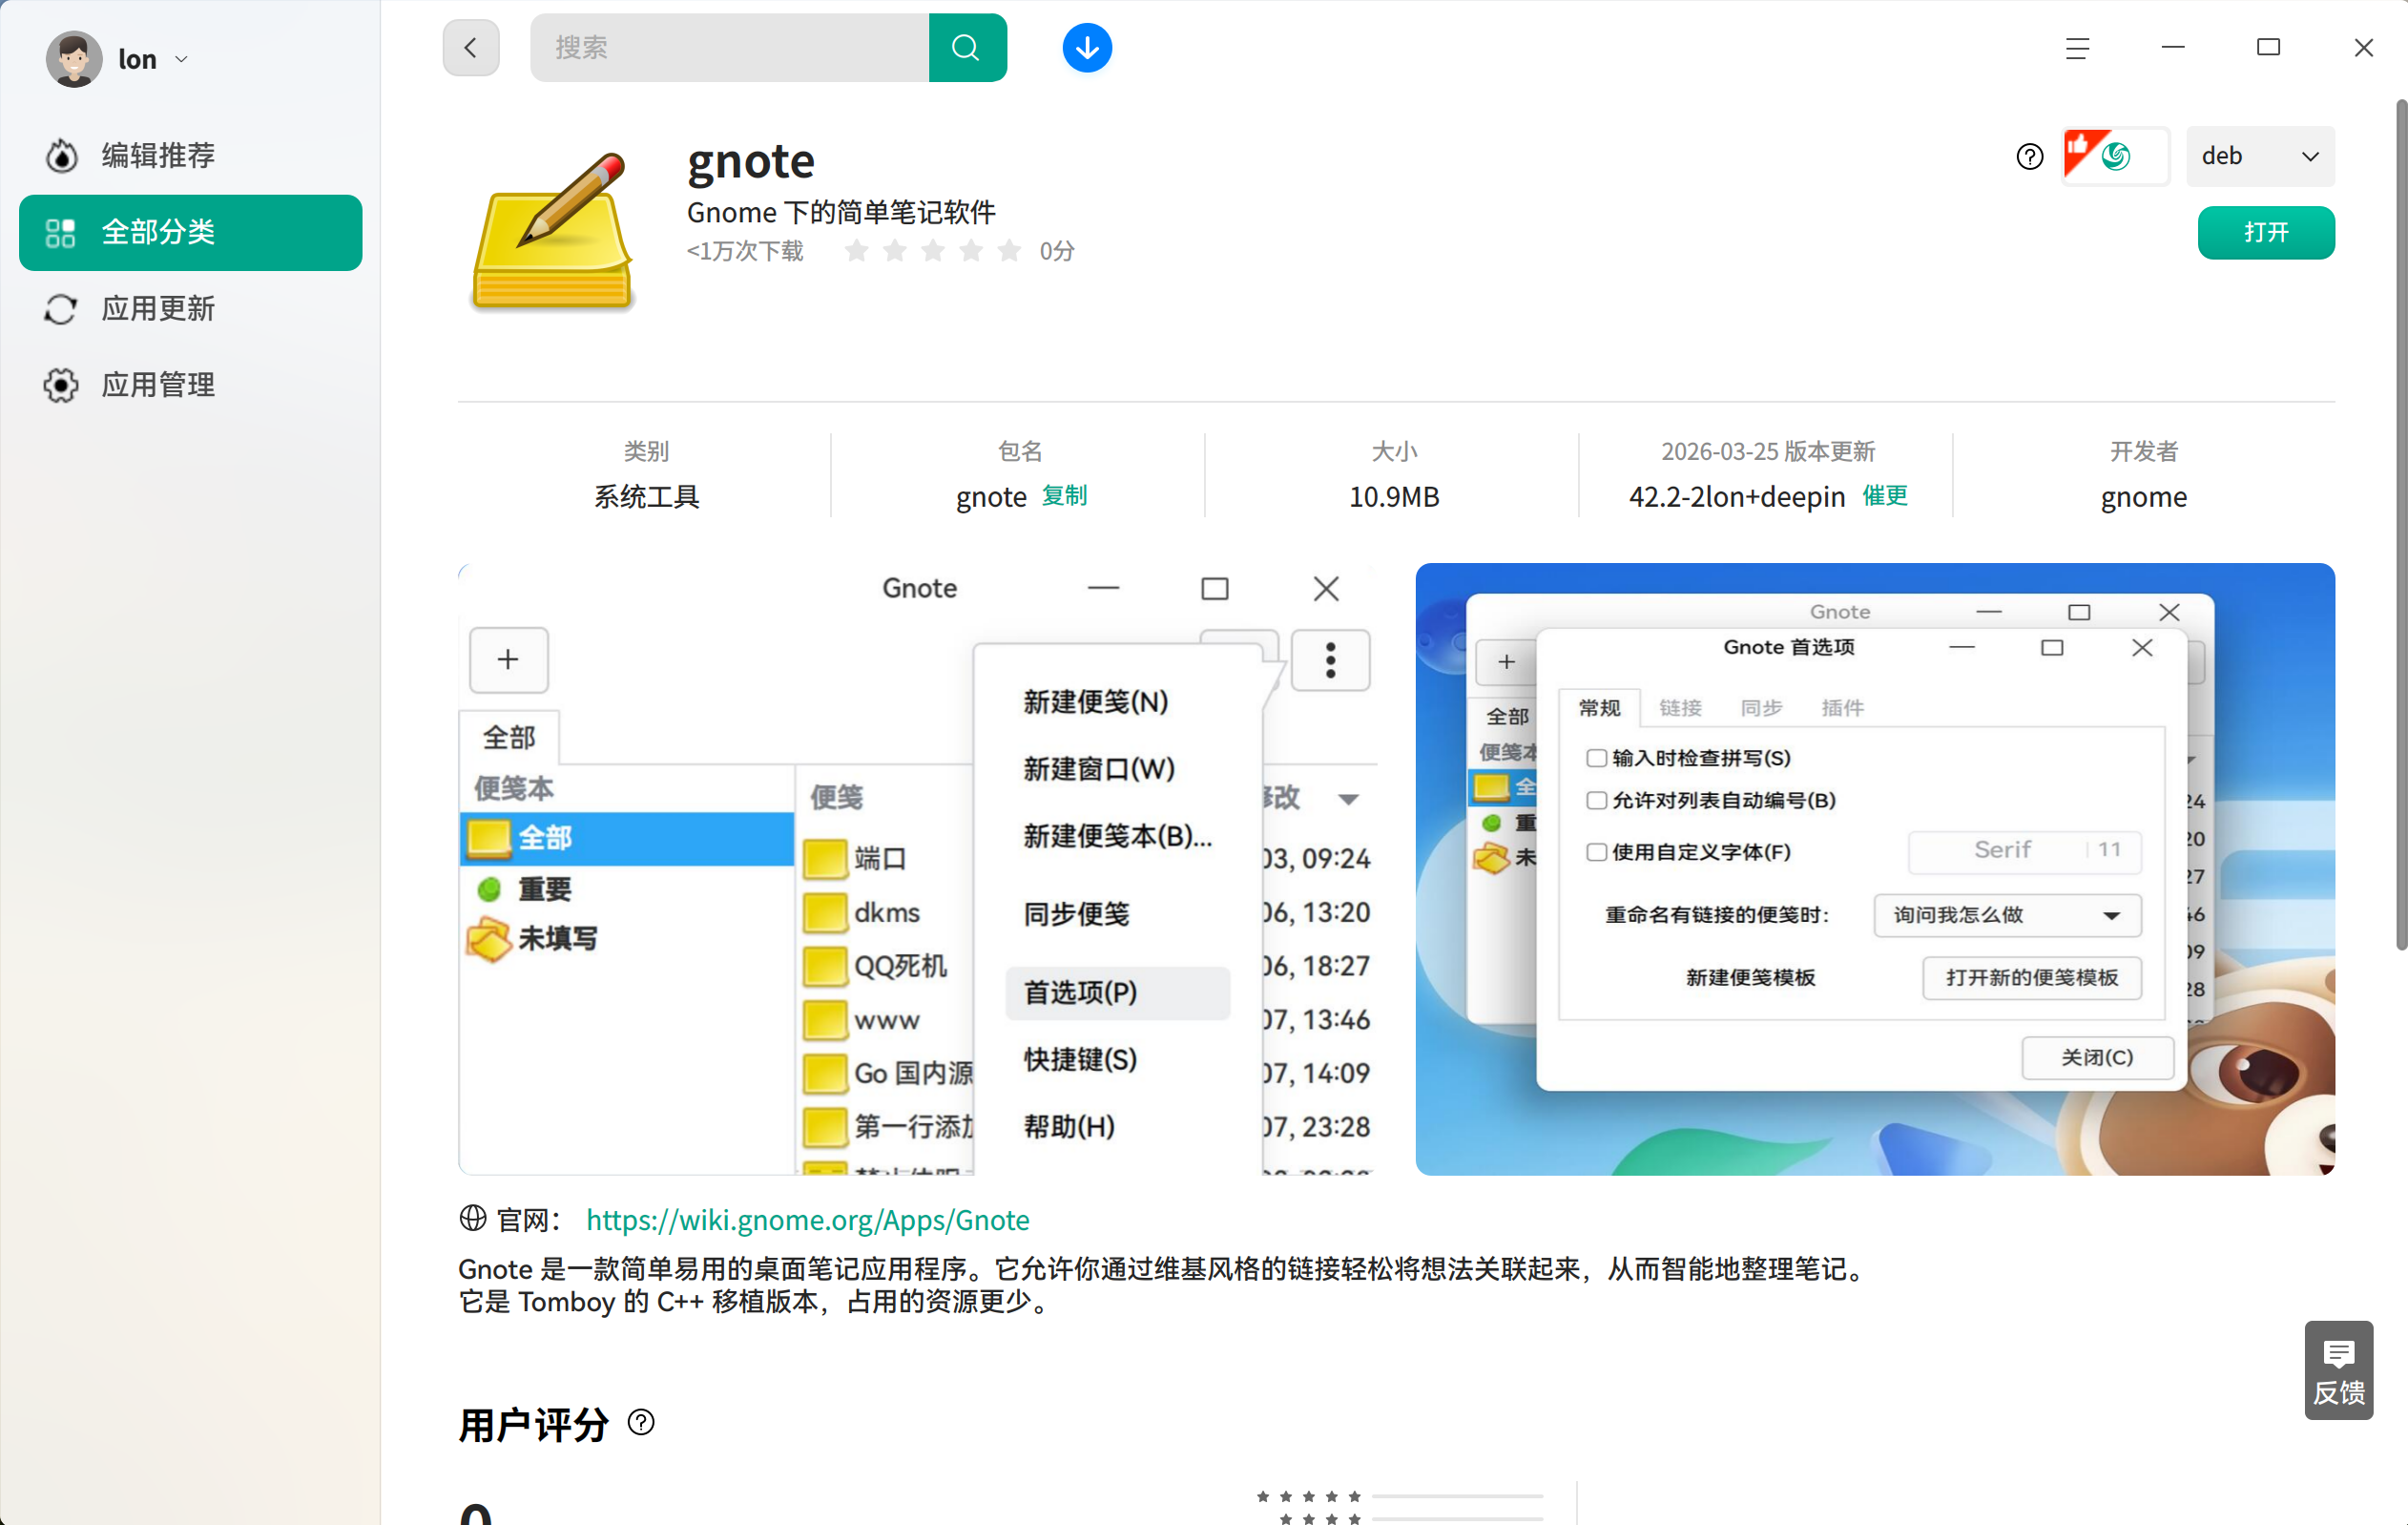Rate gnote by clicking the fifth star
The image size is (2408, 1525).
click(x=1009, y=251)
